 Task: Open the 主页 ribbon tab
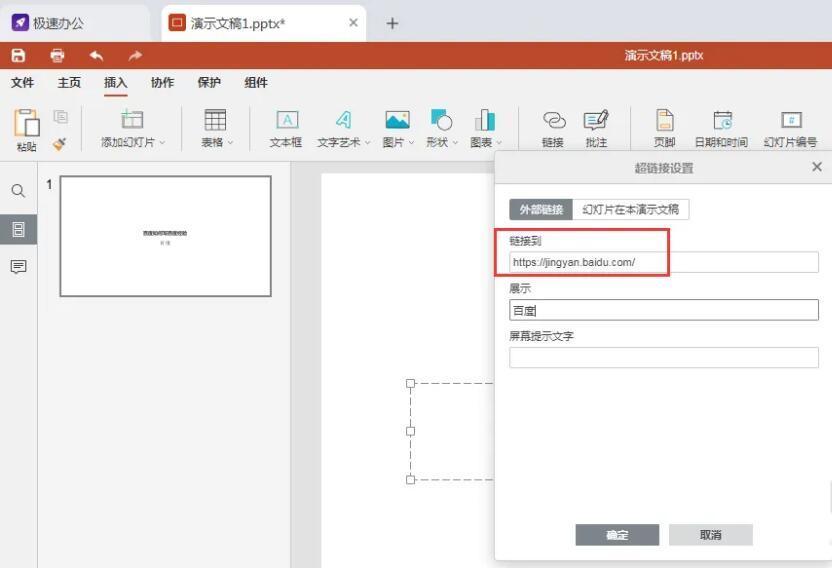(69, 83)
